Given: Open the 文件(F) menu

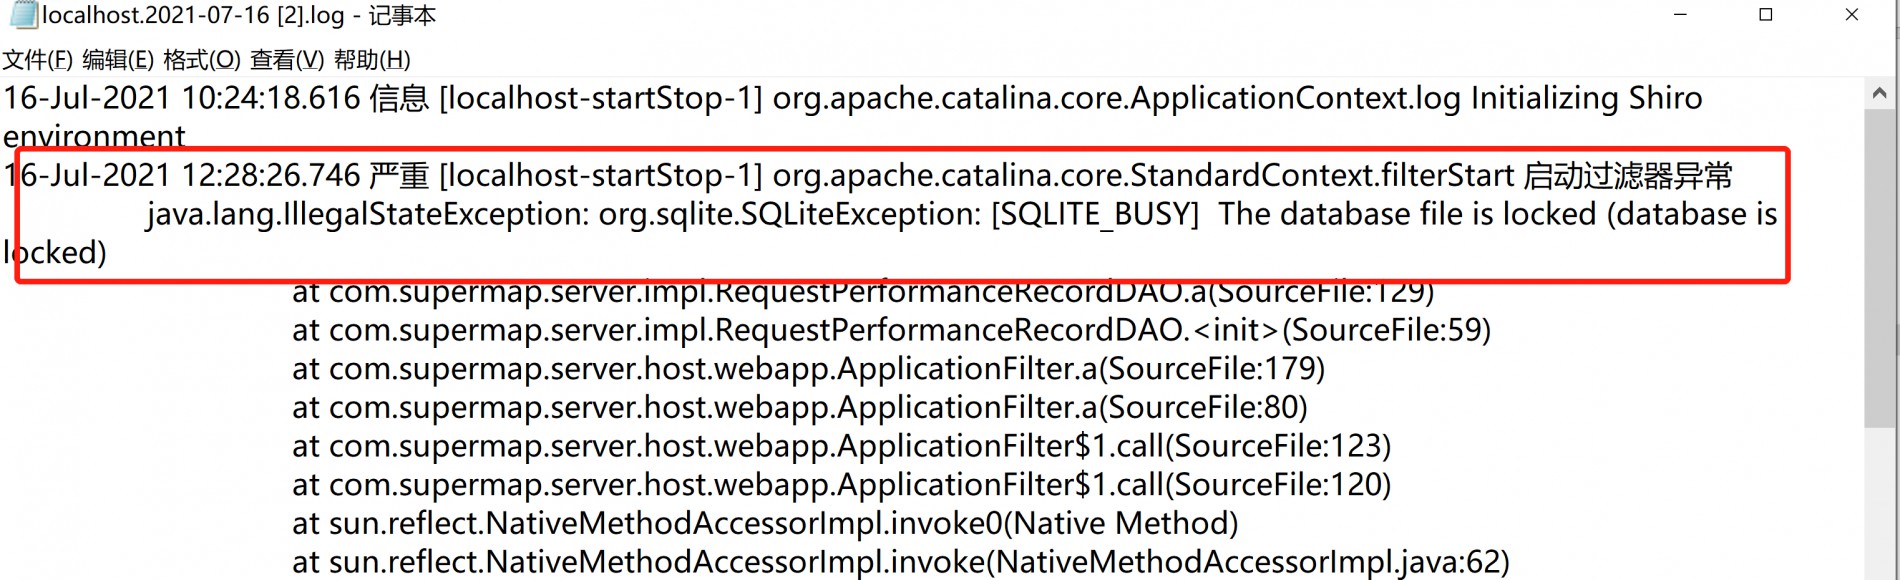Looking at the screenshot, I should [x=38, y=60].
